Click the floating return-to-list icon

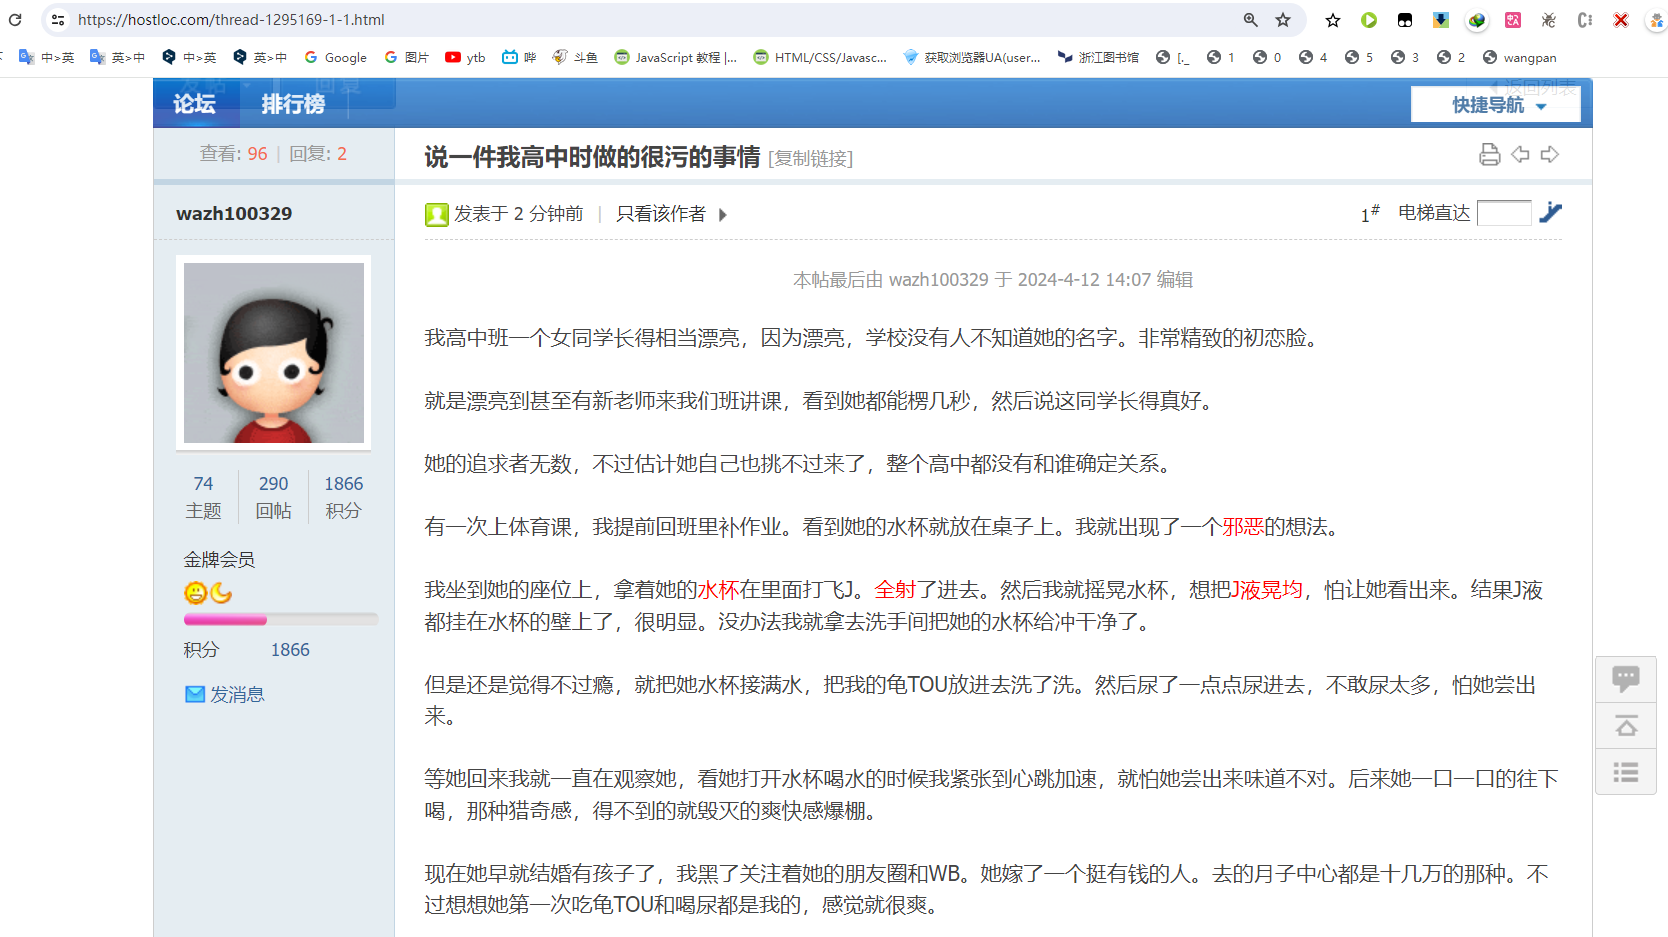(x=1626, y=772)
